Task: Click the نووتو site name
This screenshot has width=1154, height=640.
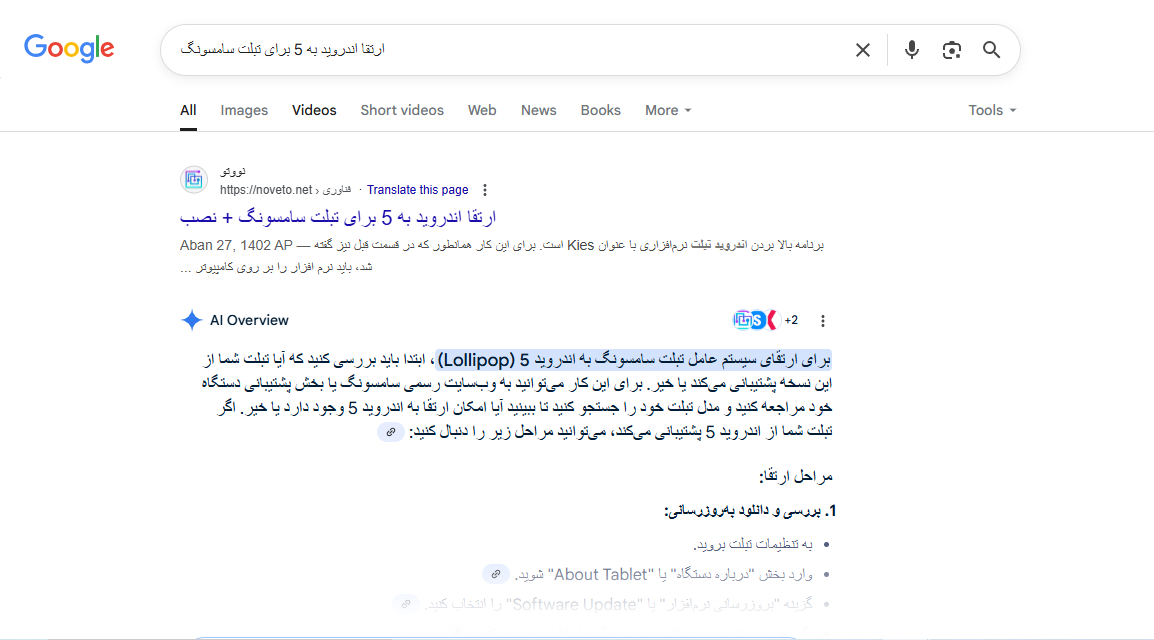Action: (233, 171)
